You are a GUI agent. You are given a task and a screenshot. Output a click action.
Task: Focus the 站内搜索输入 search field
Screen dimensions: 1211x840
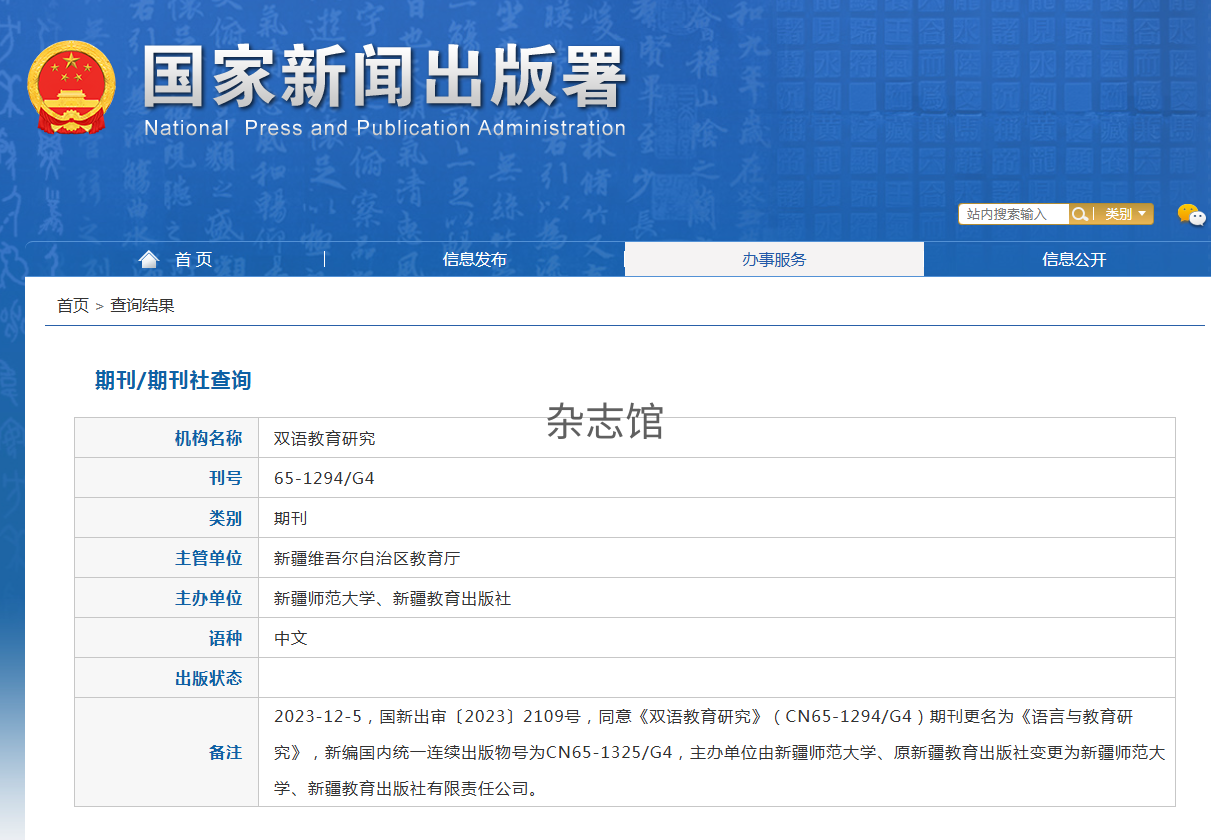pos(1012,214)
